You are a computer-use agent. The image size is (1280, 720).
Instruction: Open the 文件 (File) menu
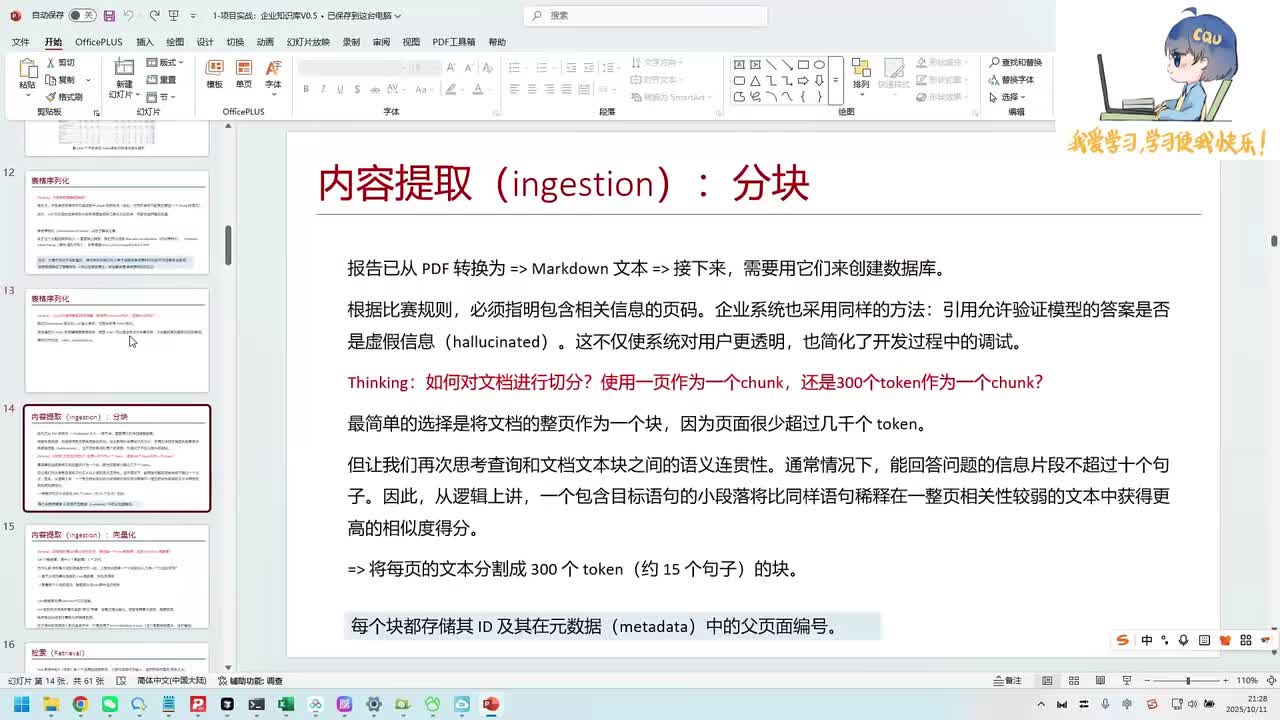pos(20,42)
